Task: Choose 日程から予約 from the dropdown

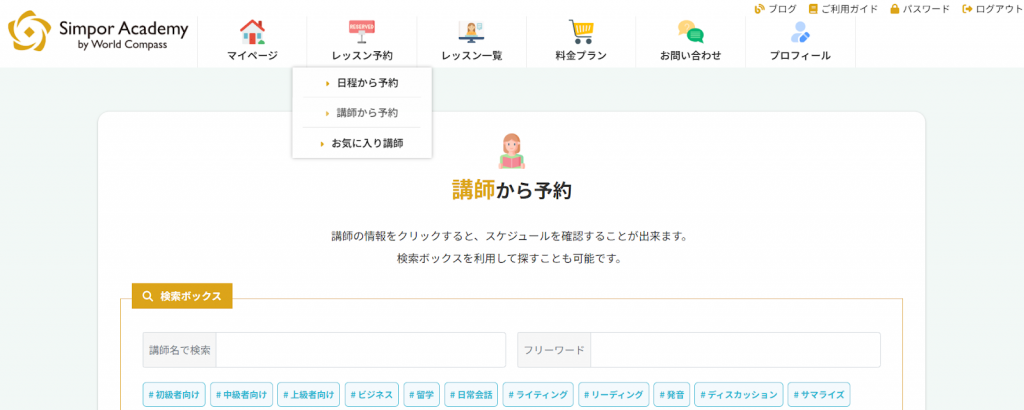Action: (x=366, y=83)
